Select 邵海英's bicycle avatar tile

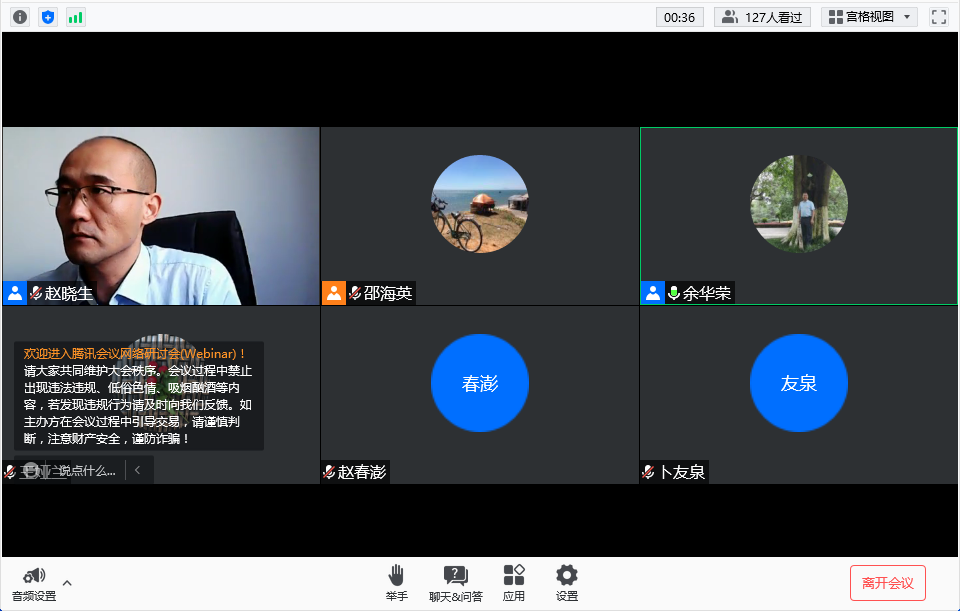(x=479, y=204)
